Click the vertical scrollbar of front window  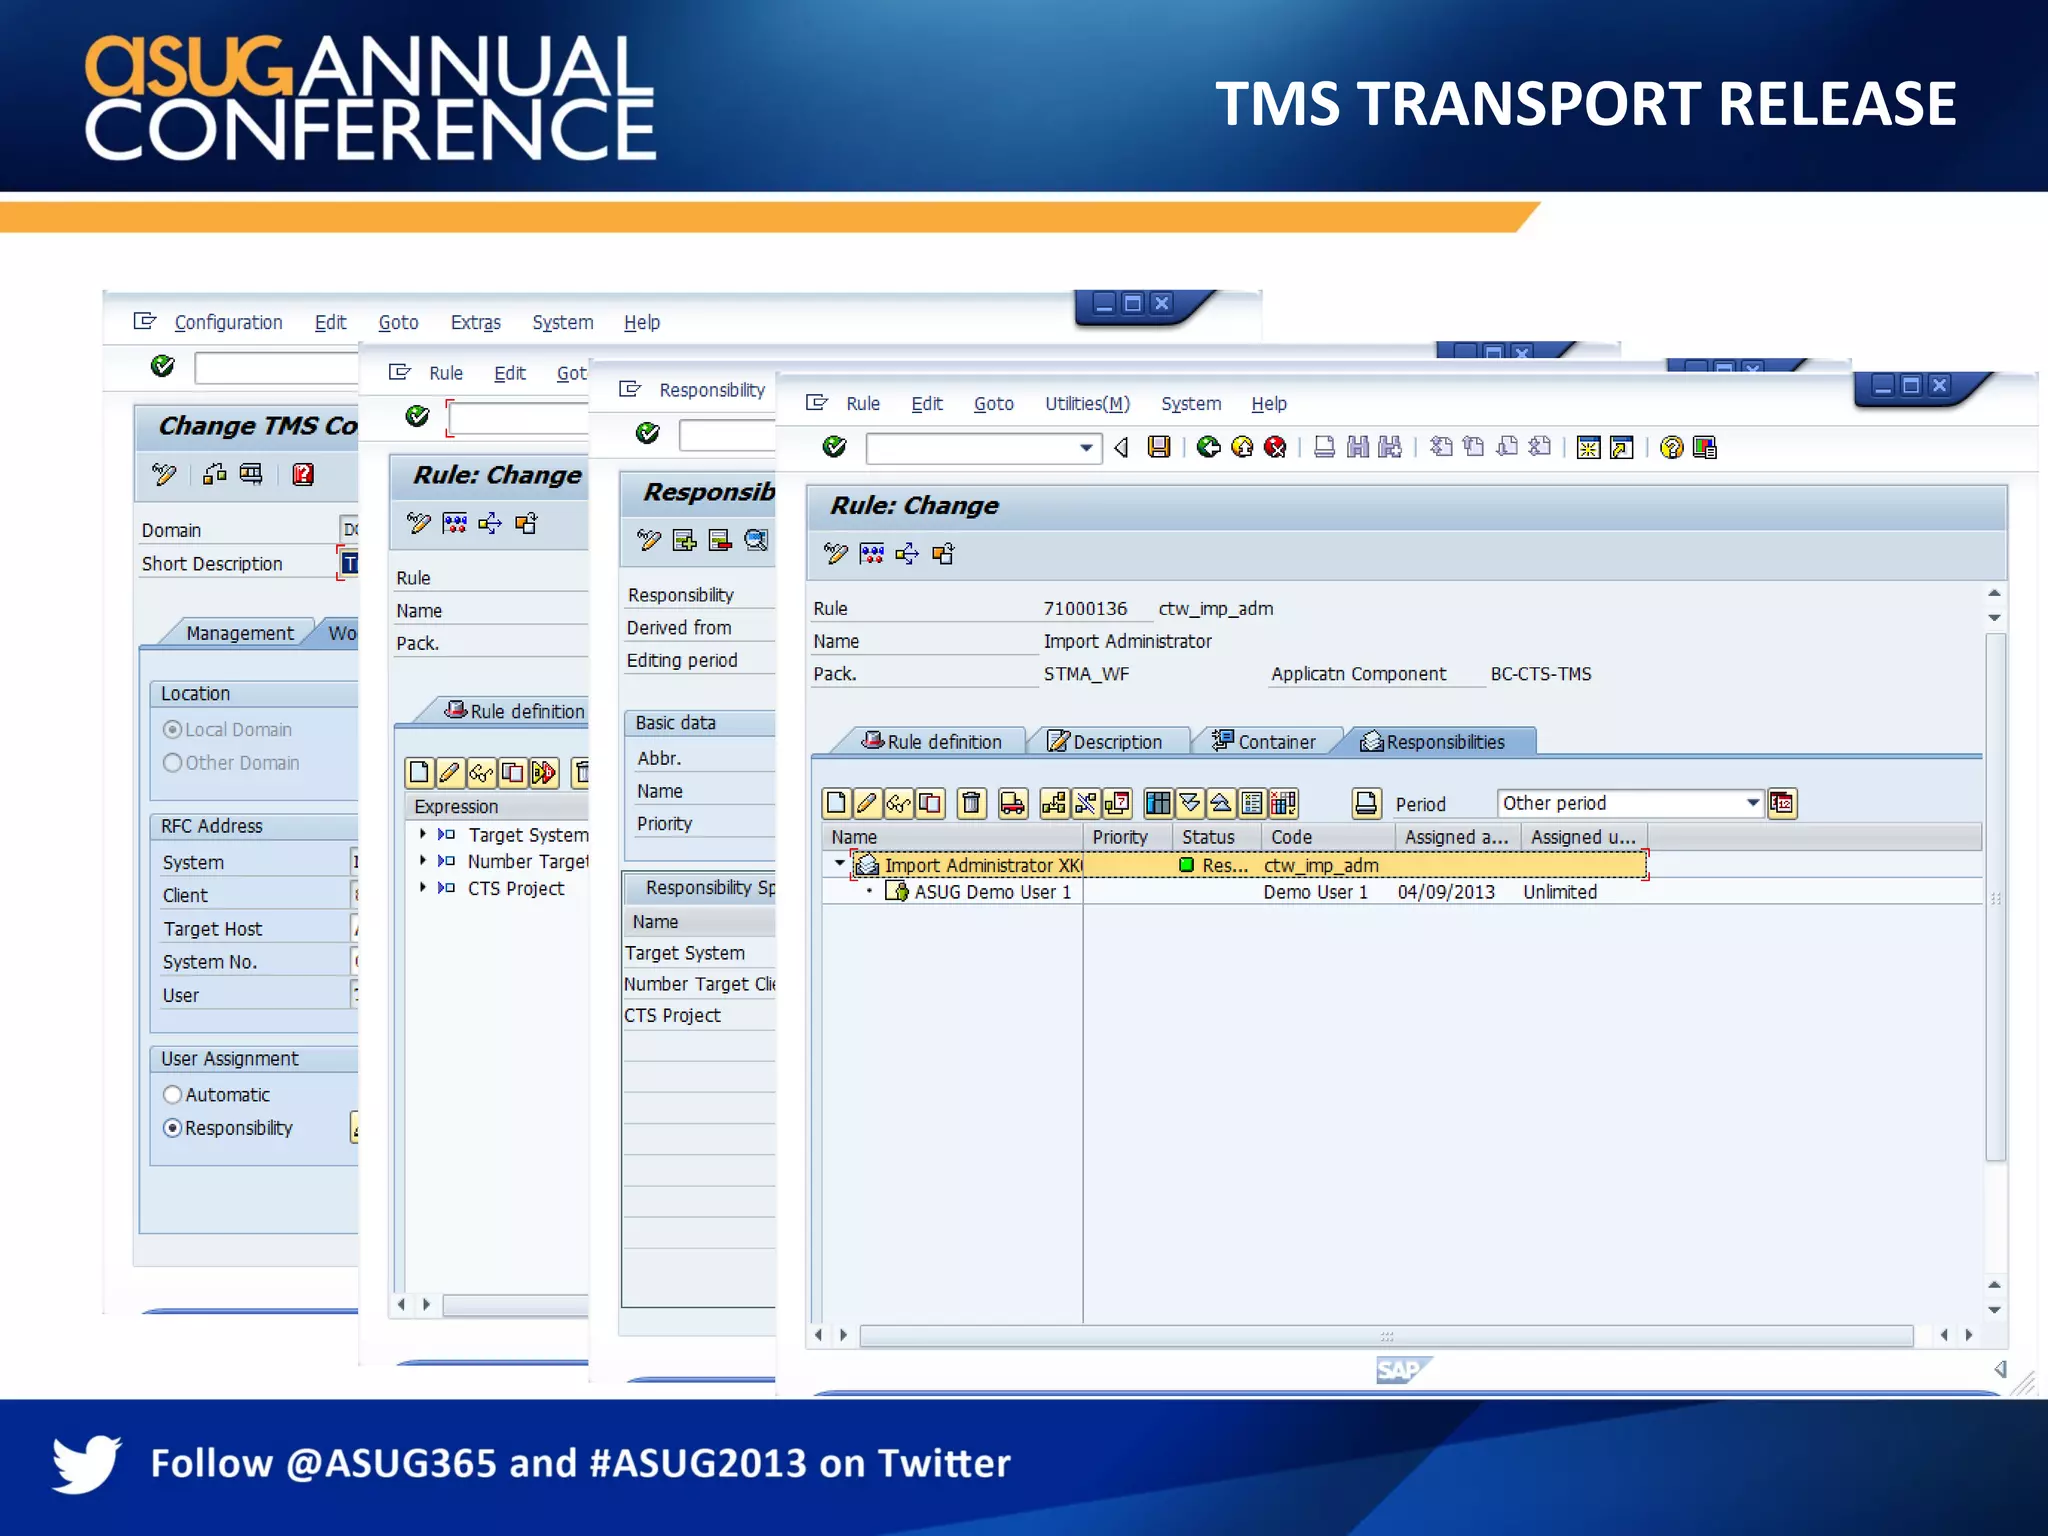(x=1995, y=897)
